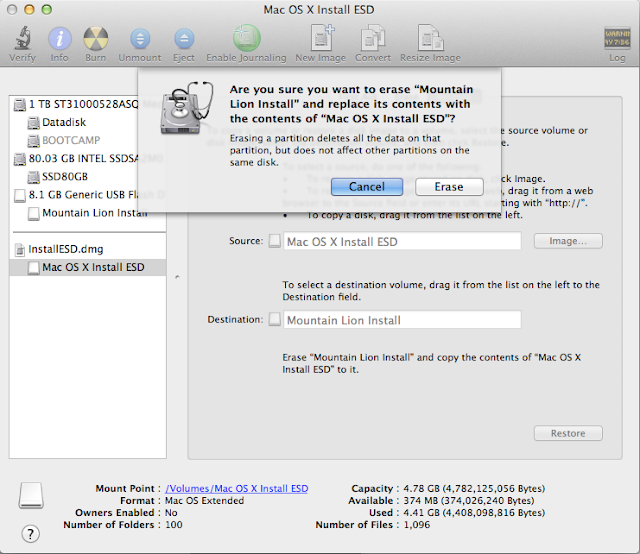Click the Image... button
This screenshot has width=640, height=554.
[x=568, y=241]
